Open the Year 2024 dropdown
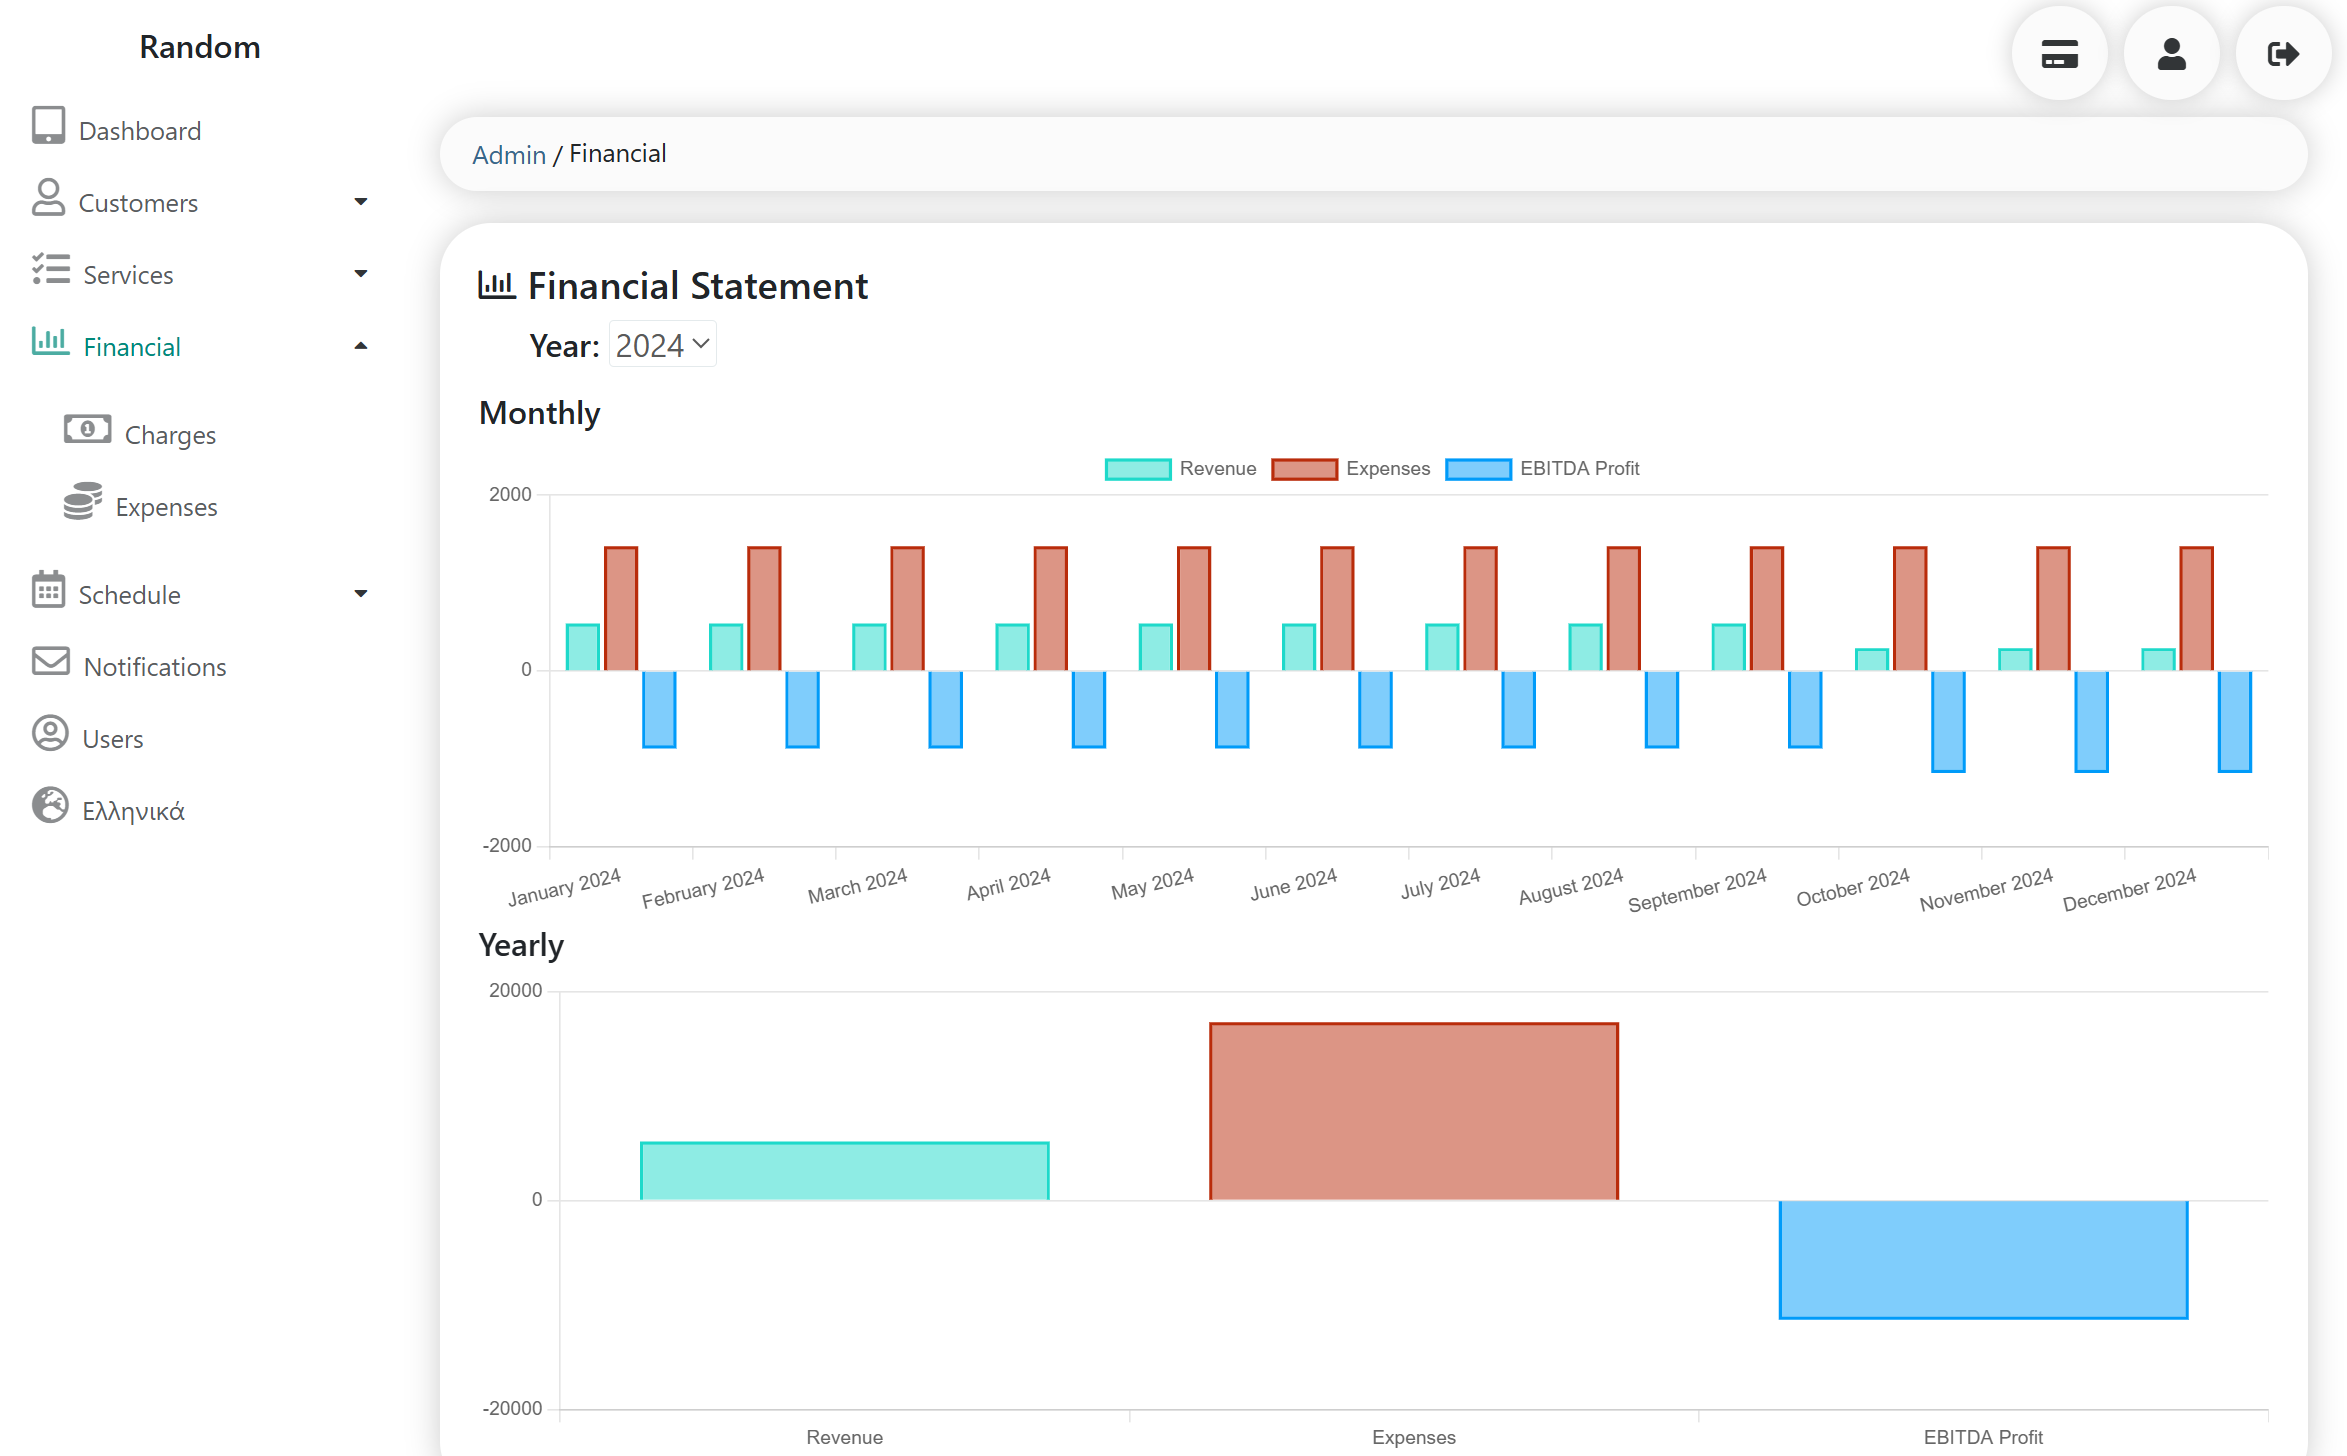Image resolution: width=2347 pixels, height=1456 pixels. [662, 345]
